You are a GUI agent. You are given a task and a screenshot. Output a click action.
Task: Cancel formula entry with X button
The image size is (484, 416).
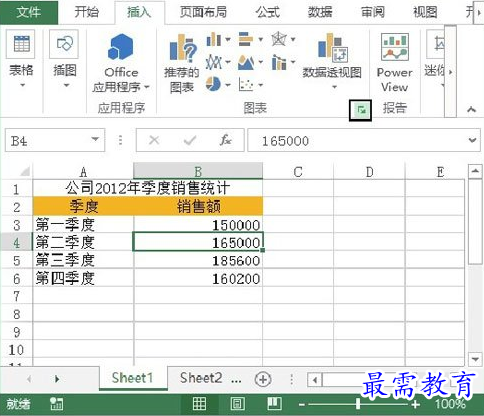(x=154, y=140)
